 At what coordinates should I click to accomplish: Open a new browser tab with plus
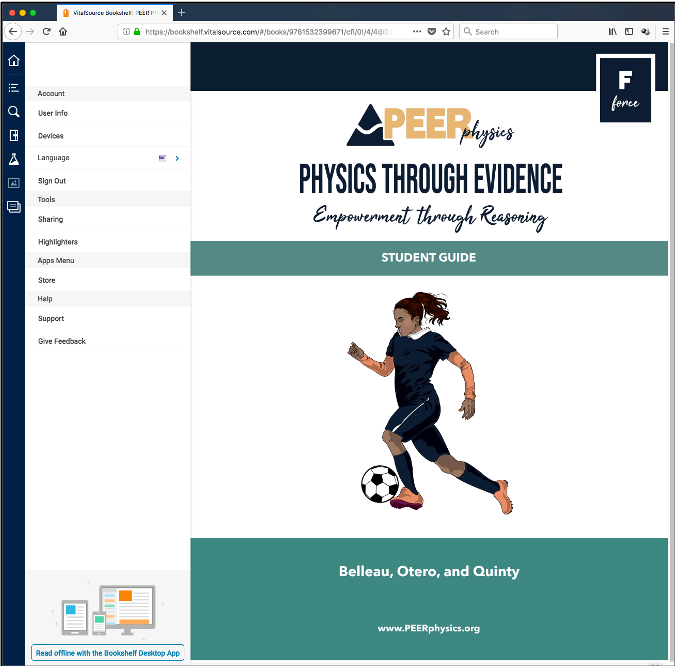point(181,12)
